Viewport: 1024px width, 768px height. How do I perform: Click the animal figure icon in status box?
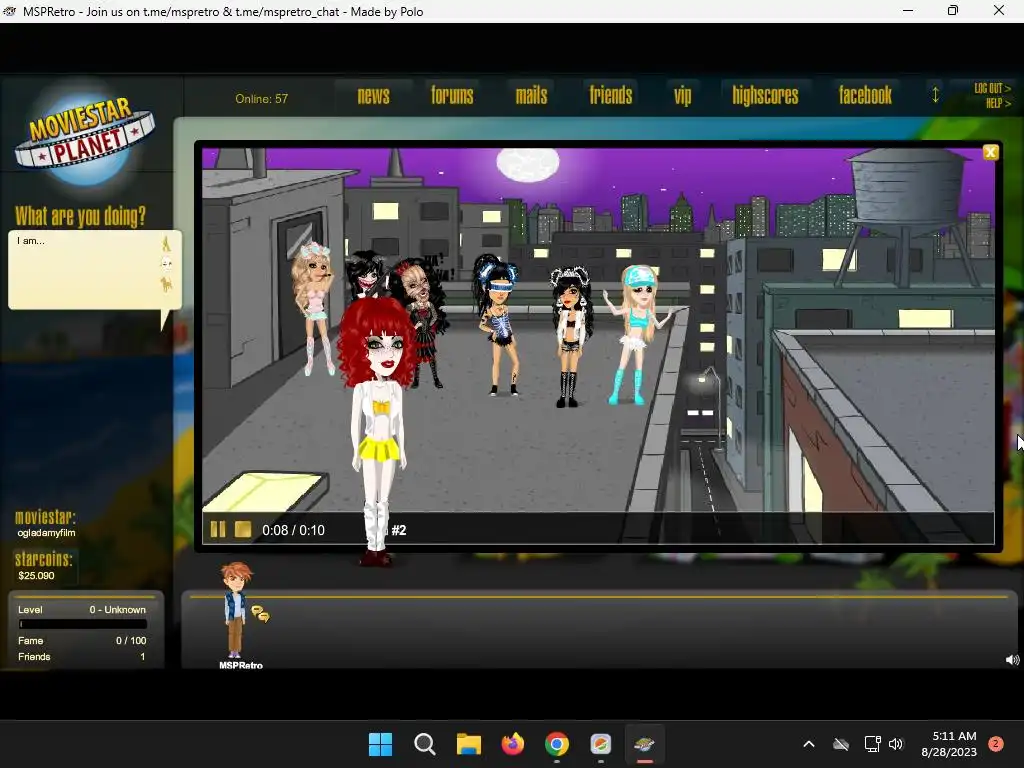pyautogui.click(x=167, y=284)
